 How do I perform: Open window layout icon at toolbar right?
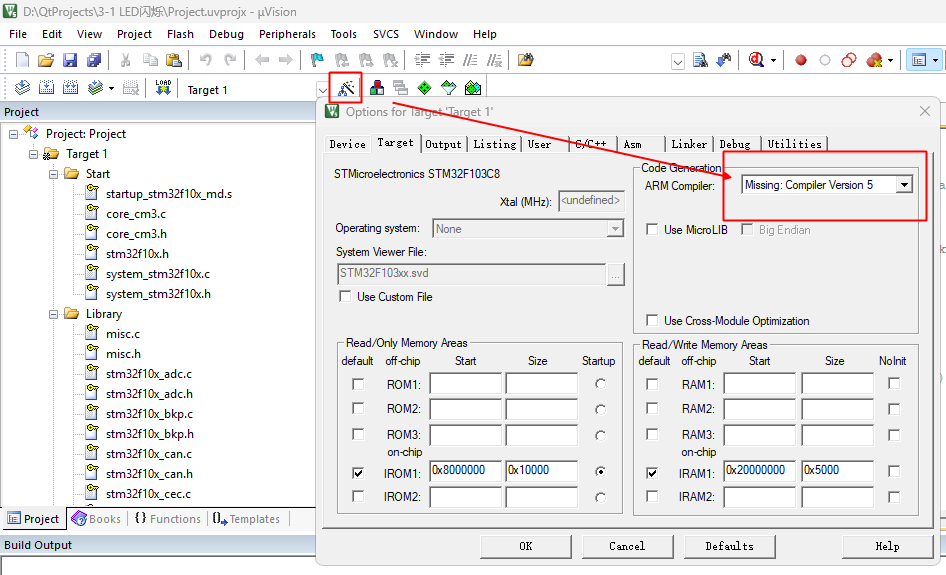point(919,60)
